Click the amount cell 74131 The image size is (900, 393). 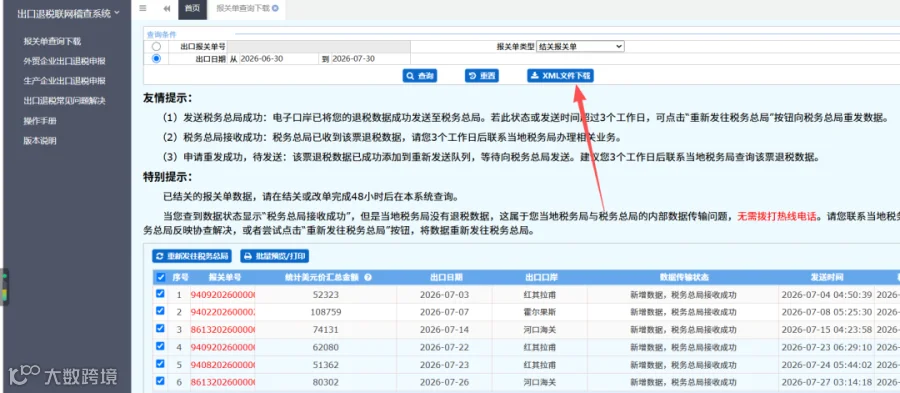pos(325,330)
